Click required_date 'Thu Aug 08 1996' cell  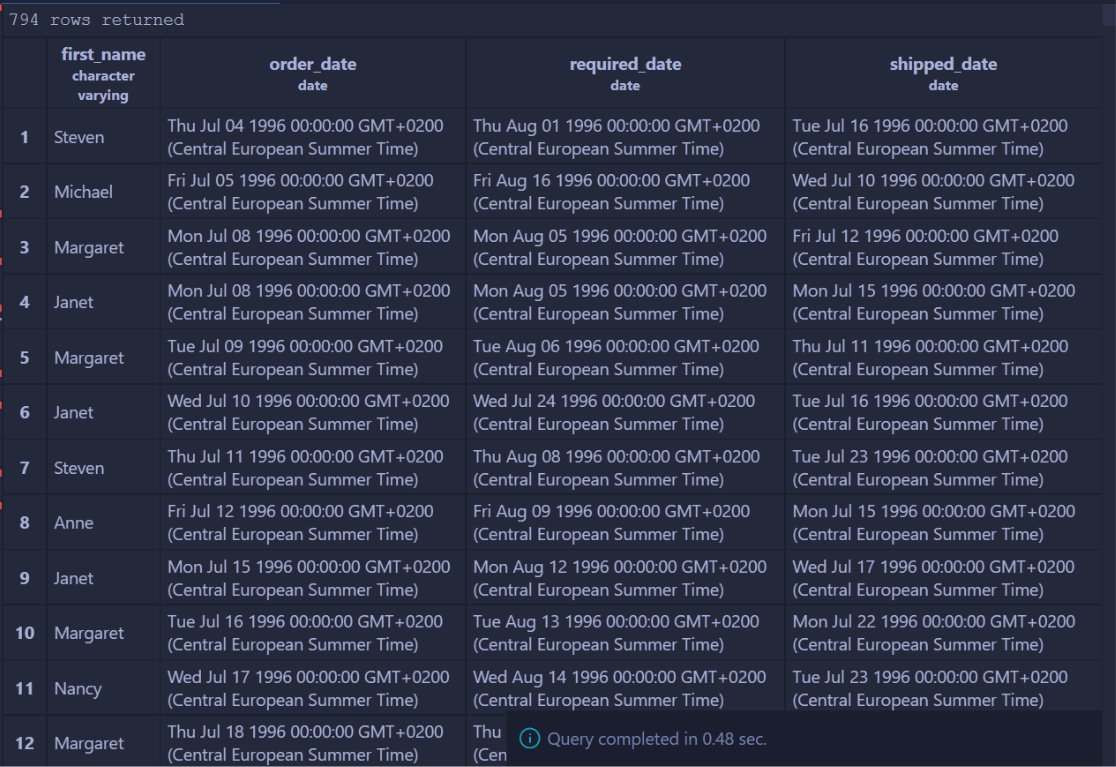pyautogui.click(x=625, y=467)
